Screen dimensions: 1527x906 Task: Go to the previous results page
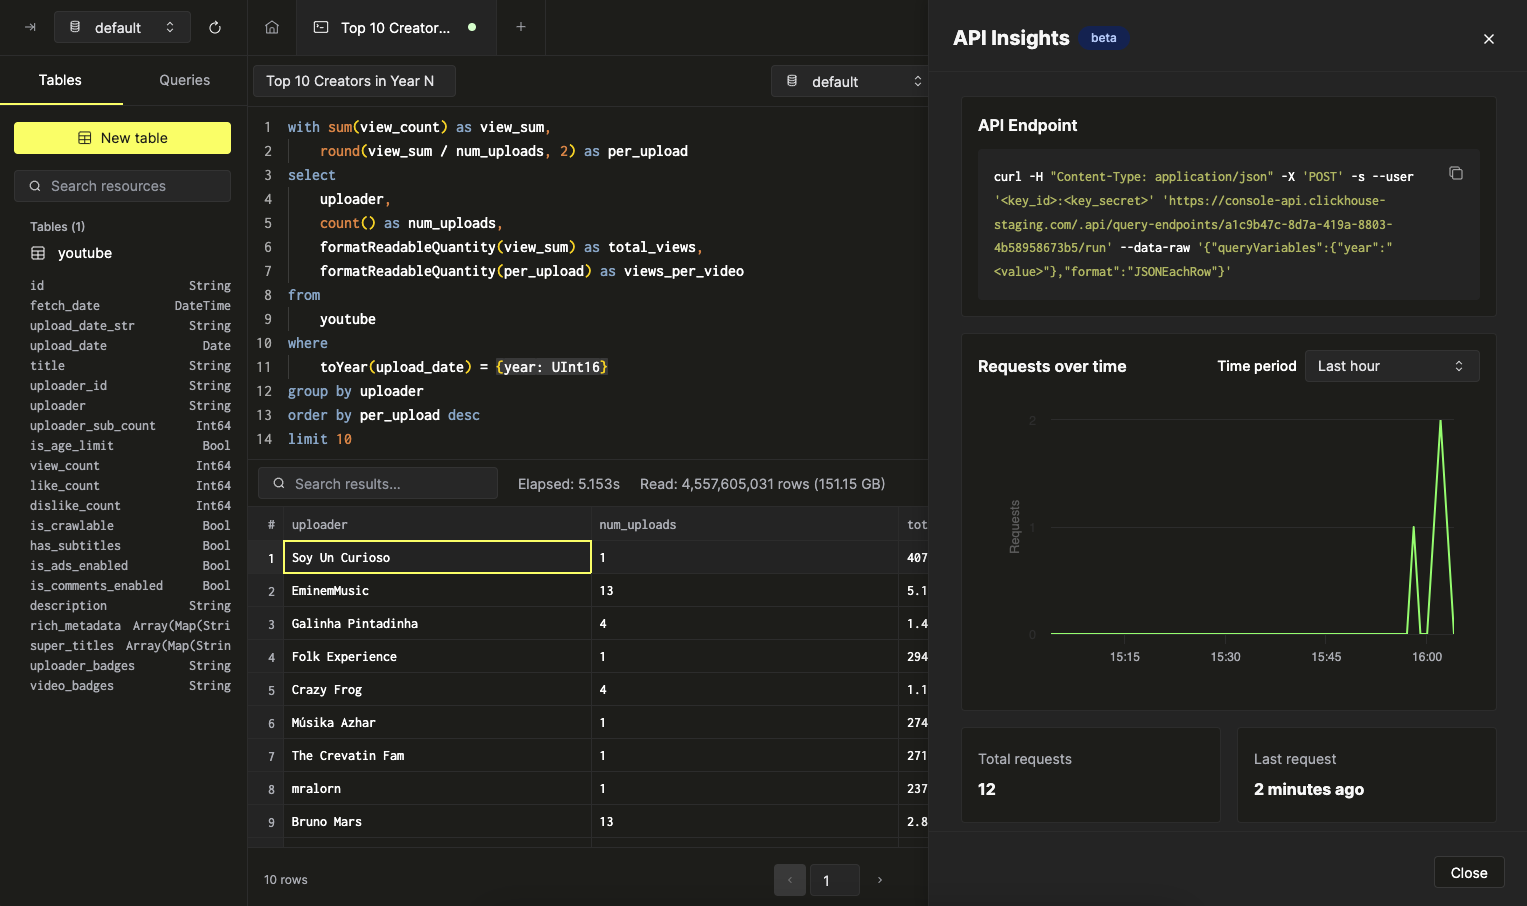(x=789, y=880)
